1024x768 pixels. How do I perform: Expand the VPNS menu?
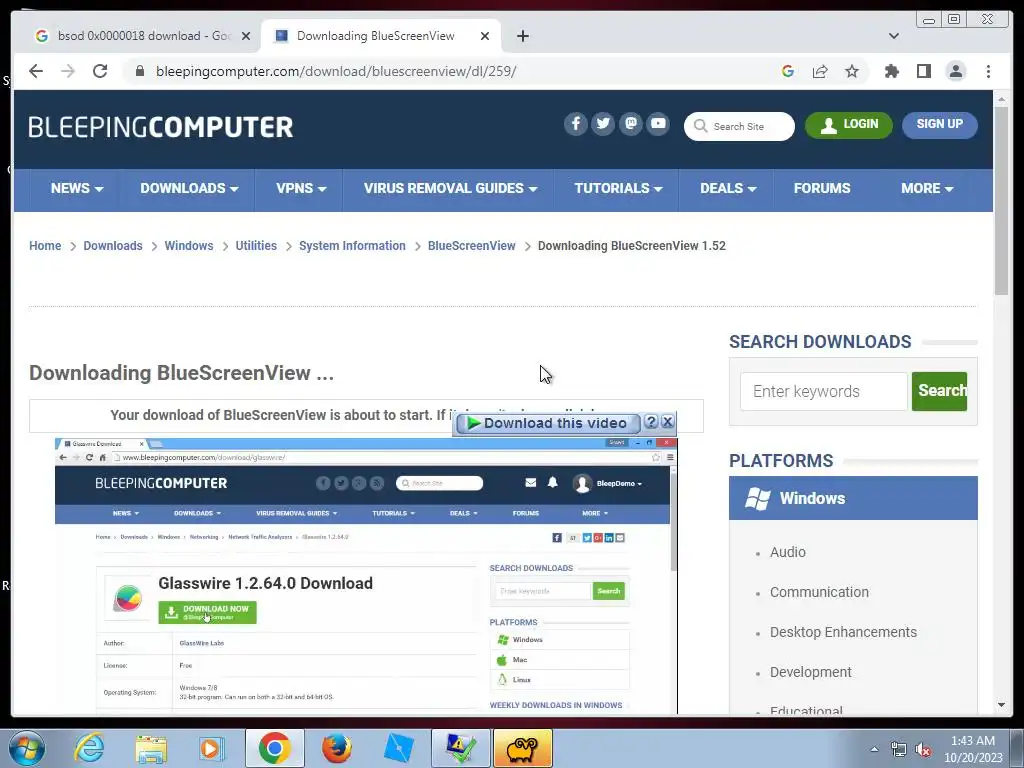[301, 189]
